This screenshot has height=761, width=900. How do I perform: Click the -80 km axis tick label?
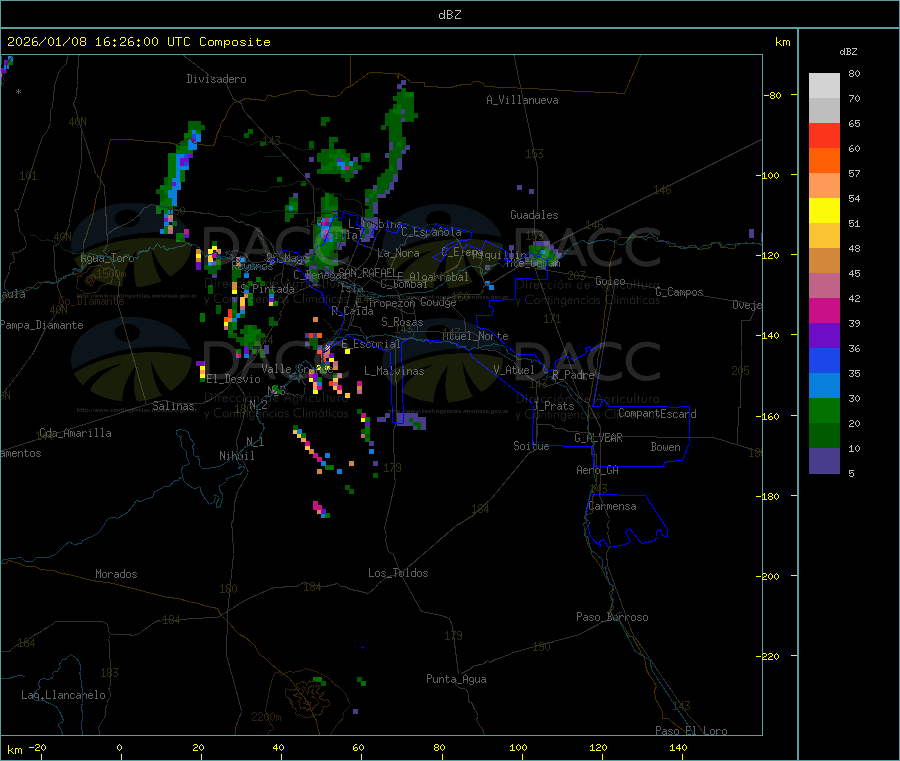(x=772, y=95)
